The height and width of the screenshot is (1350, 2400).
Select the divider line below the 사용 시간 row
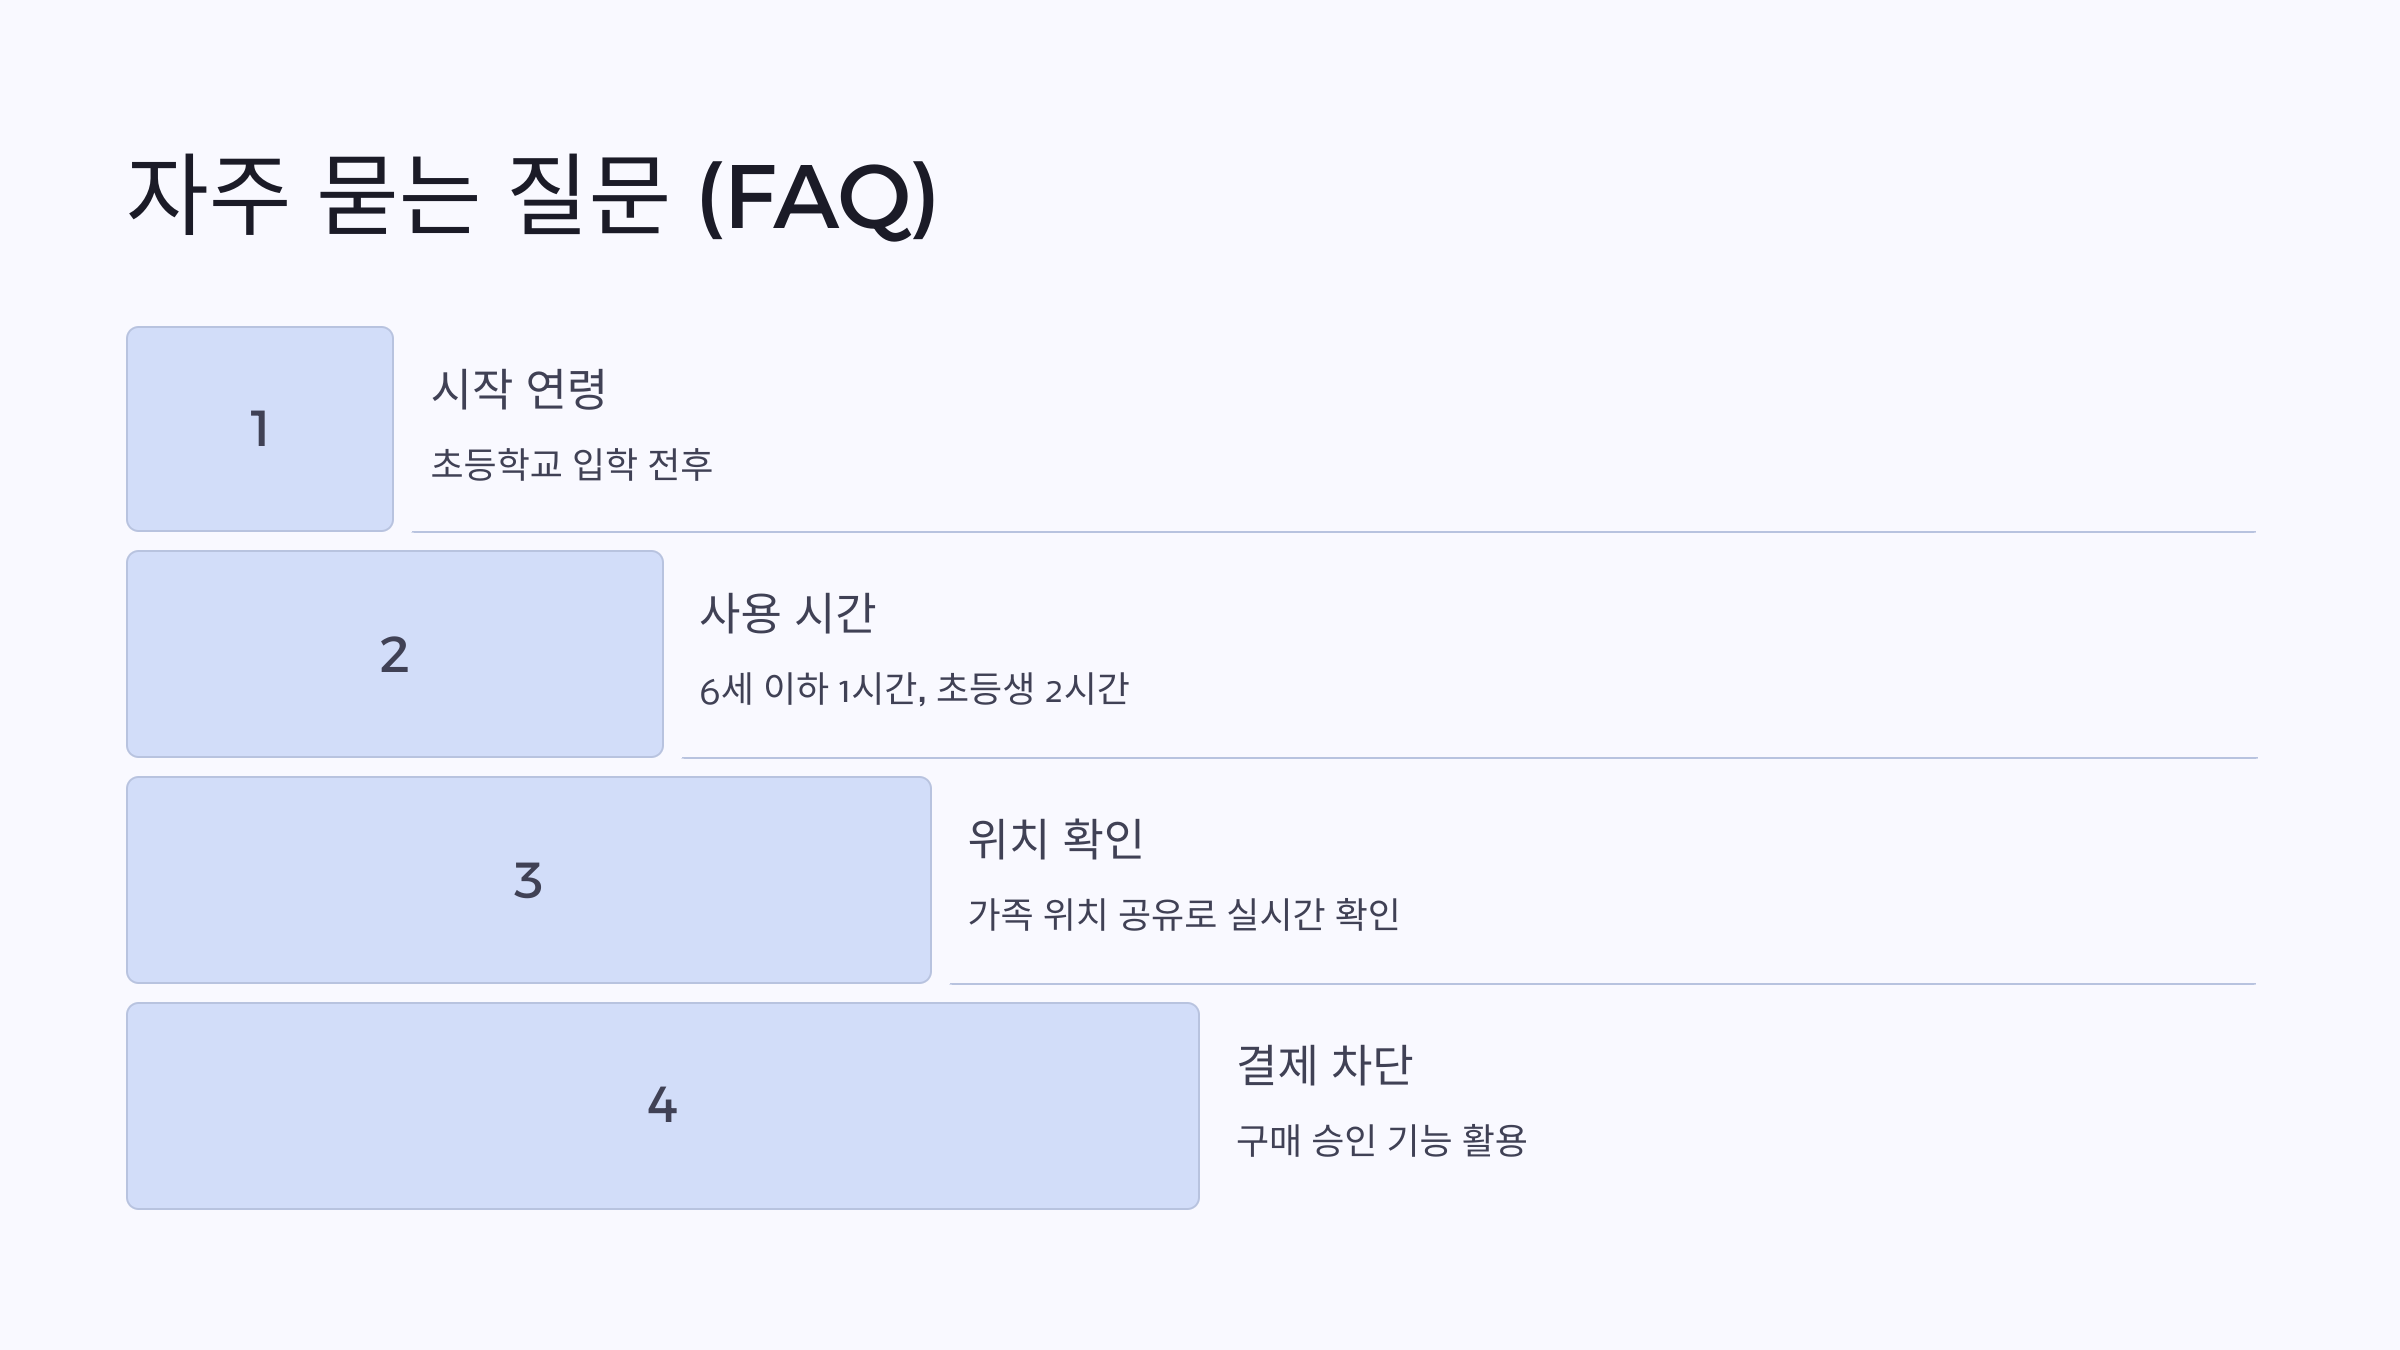pos(1470,758)
